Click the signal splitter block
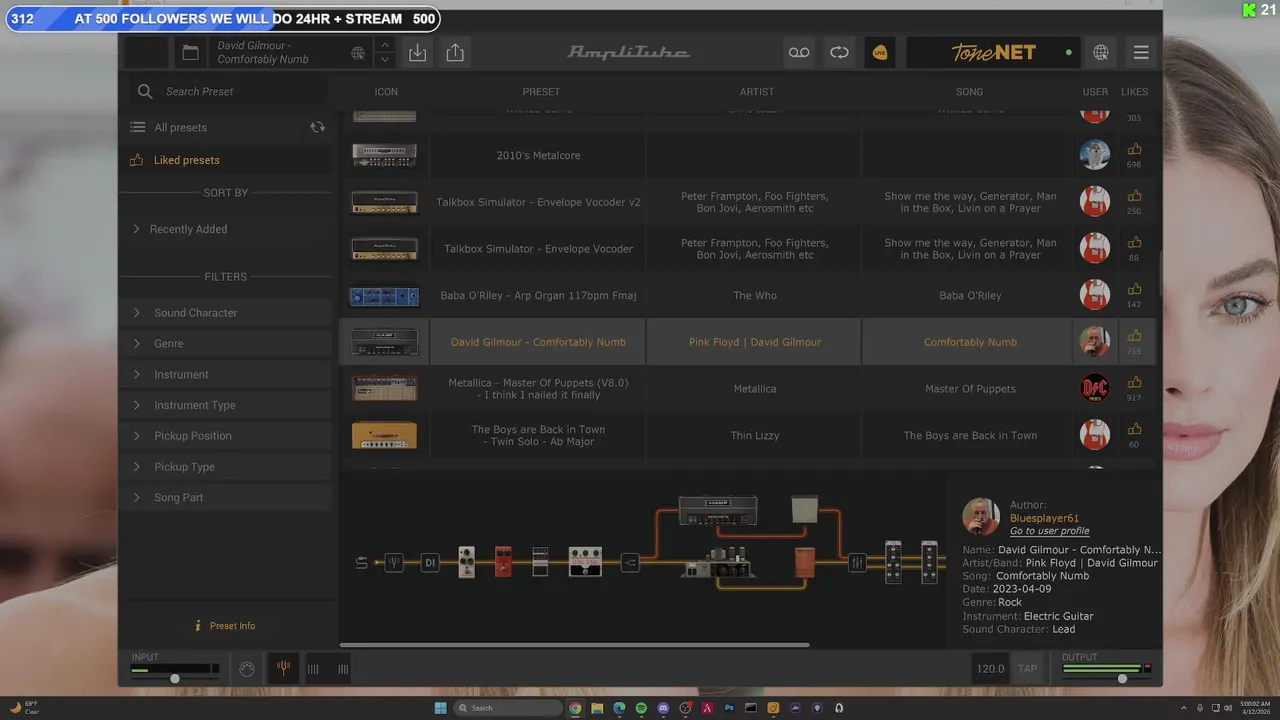The width and height of the screenshot is (1280, 720). [630, 563]
